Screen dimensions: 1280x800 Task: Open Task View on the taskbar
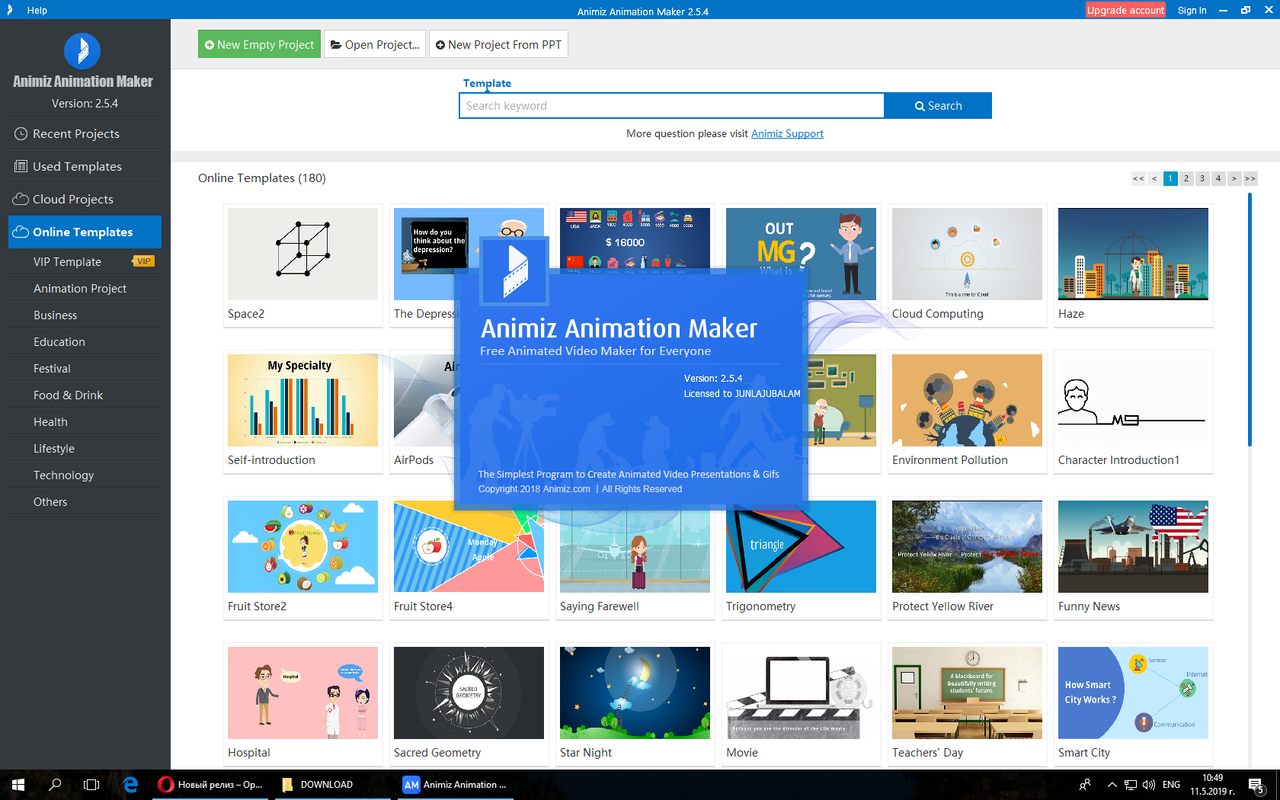[x=91, y=785]
